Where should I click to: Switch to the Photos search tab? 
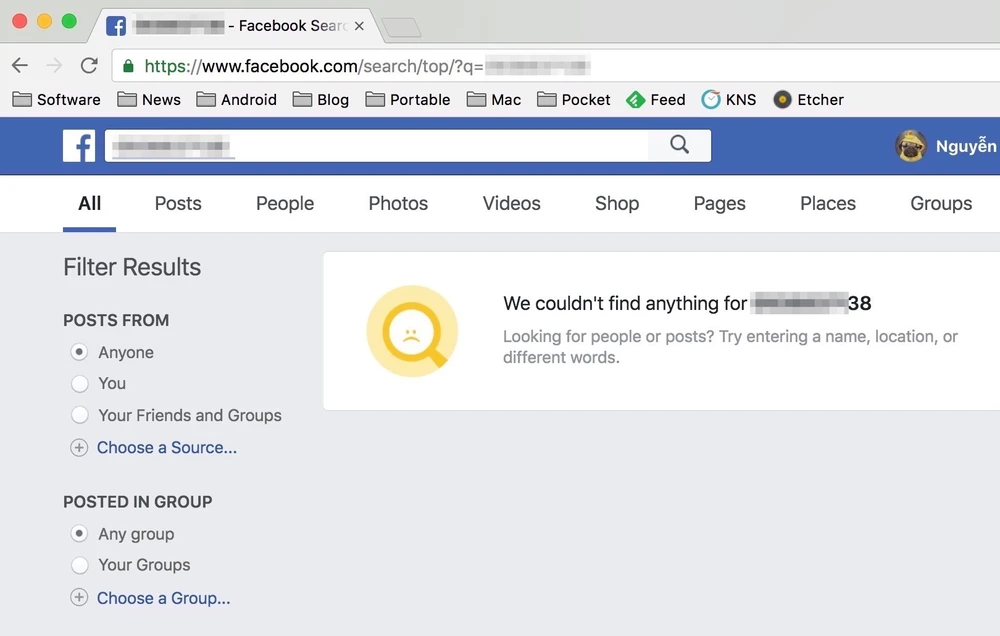click(x=398, y=204)
